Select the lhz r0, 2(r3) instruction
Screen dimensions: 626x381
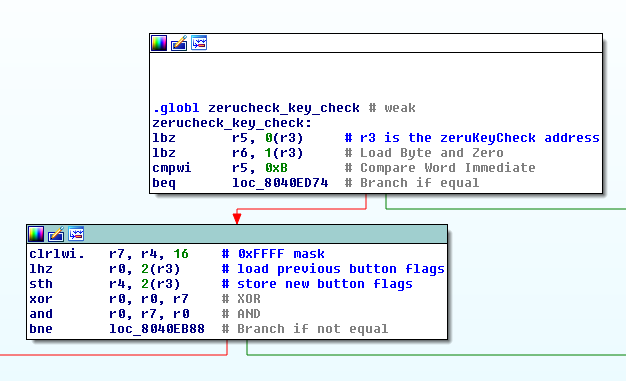click(105, 269)
